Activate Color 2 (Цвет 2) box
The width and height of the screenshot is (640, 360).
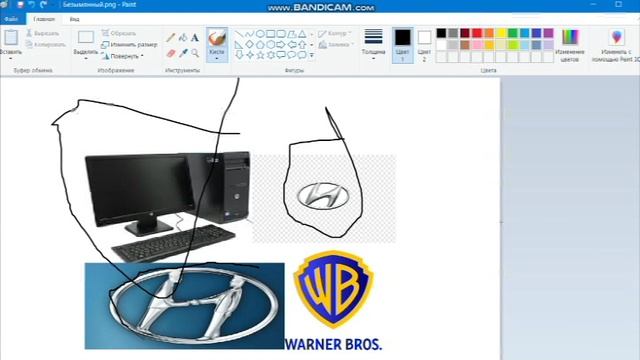pos(424,45)
